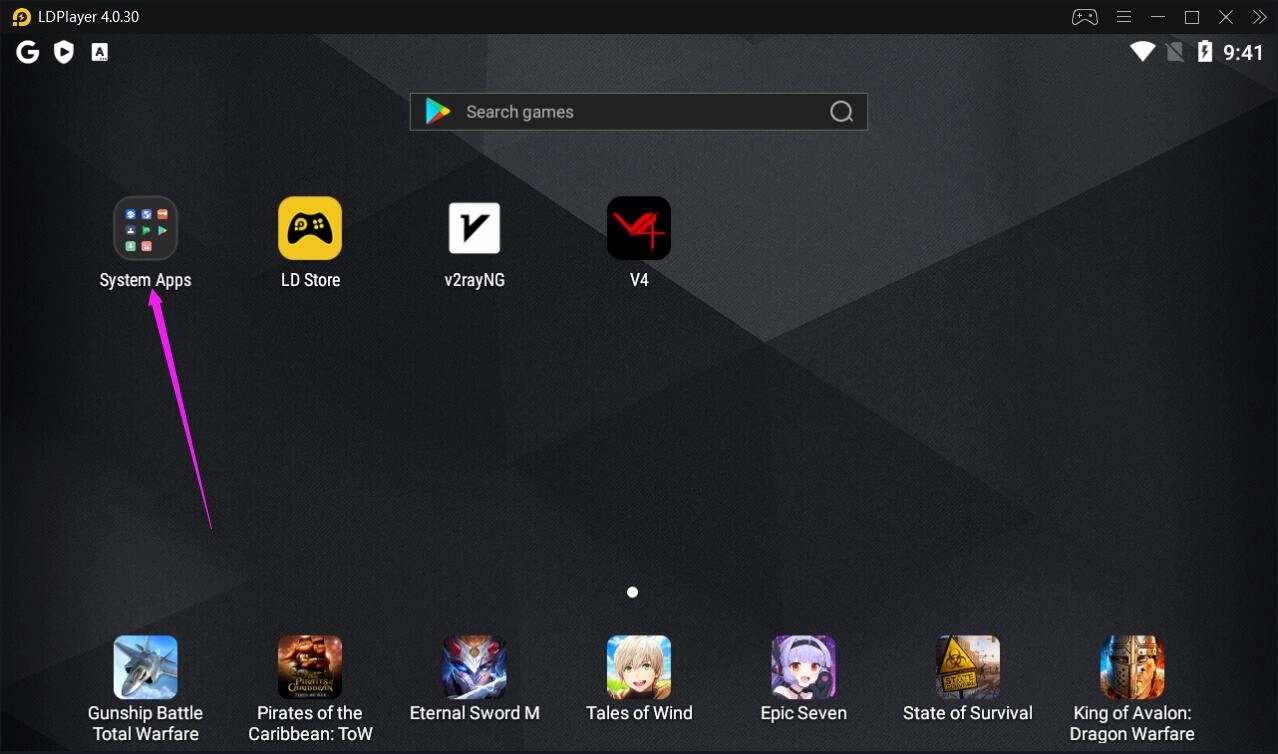The height and width of the screenshot is (754, 1278).
Task: Click the Wi-Fi status icon
Action: click(x=1141, y=51)
